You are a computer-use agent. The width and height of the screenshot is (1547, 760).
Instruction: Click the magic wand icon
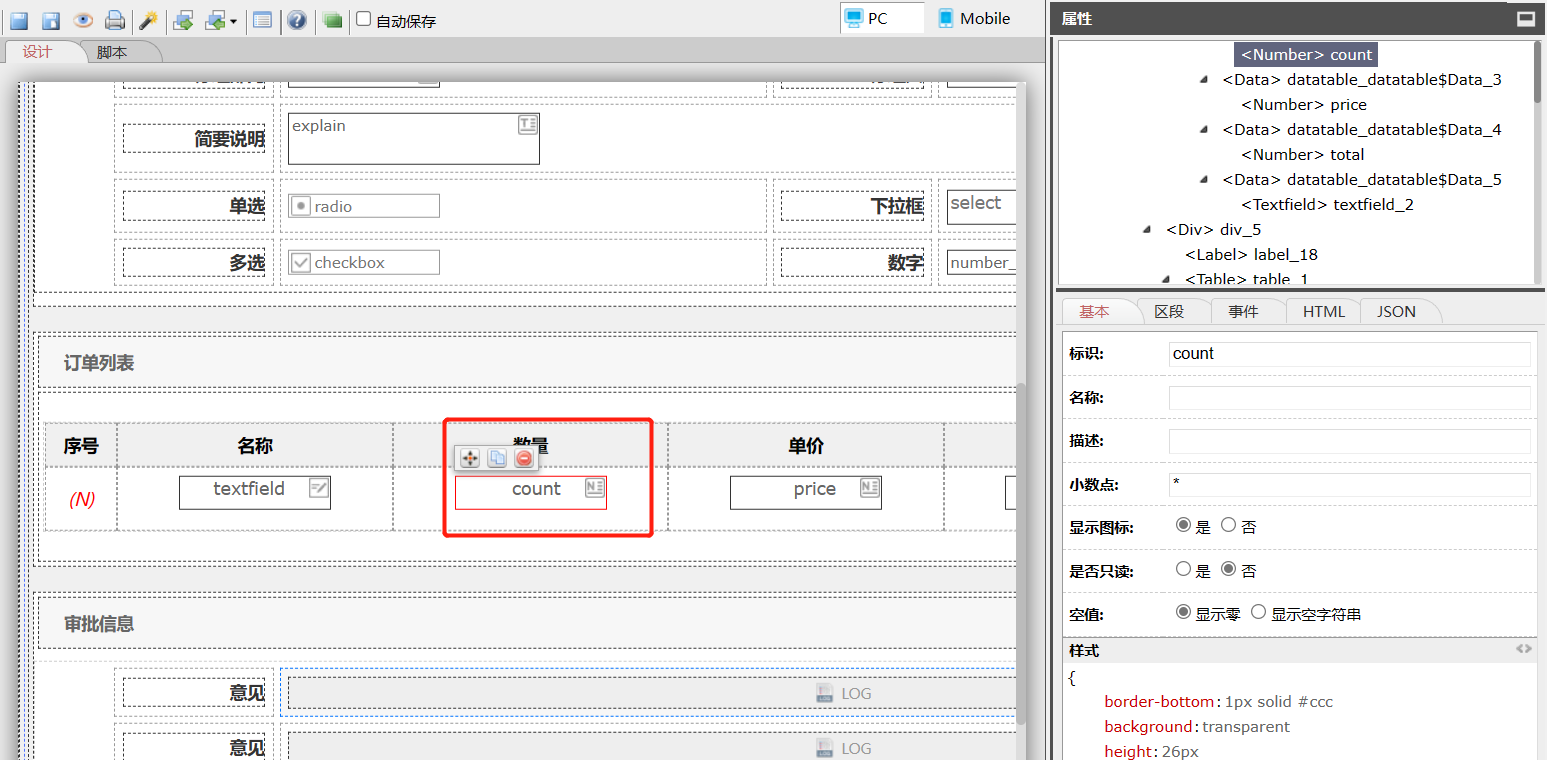pos(148,20)
